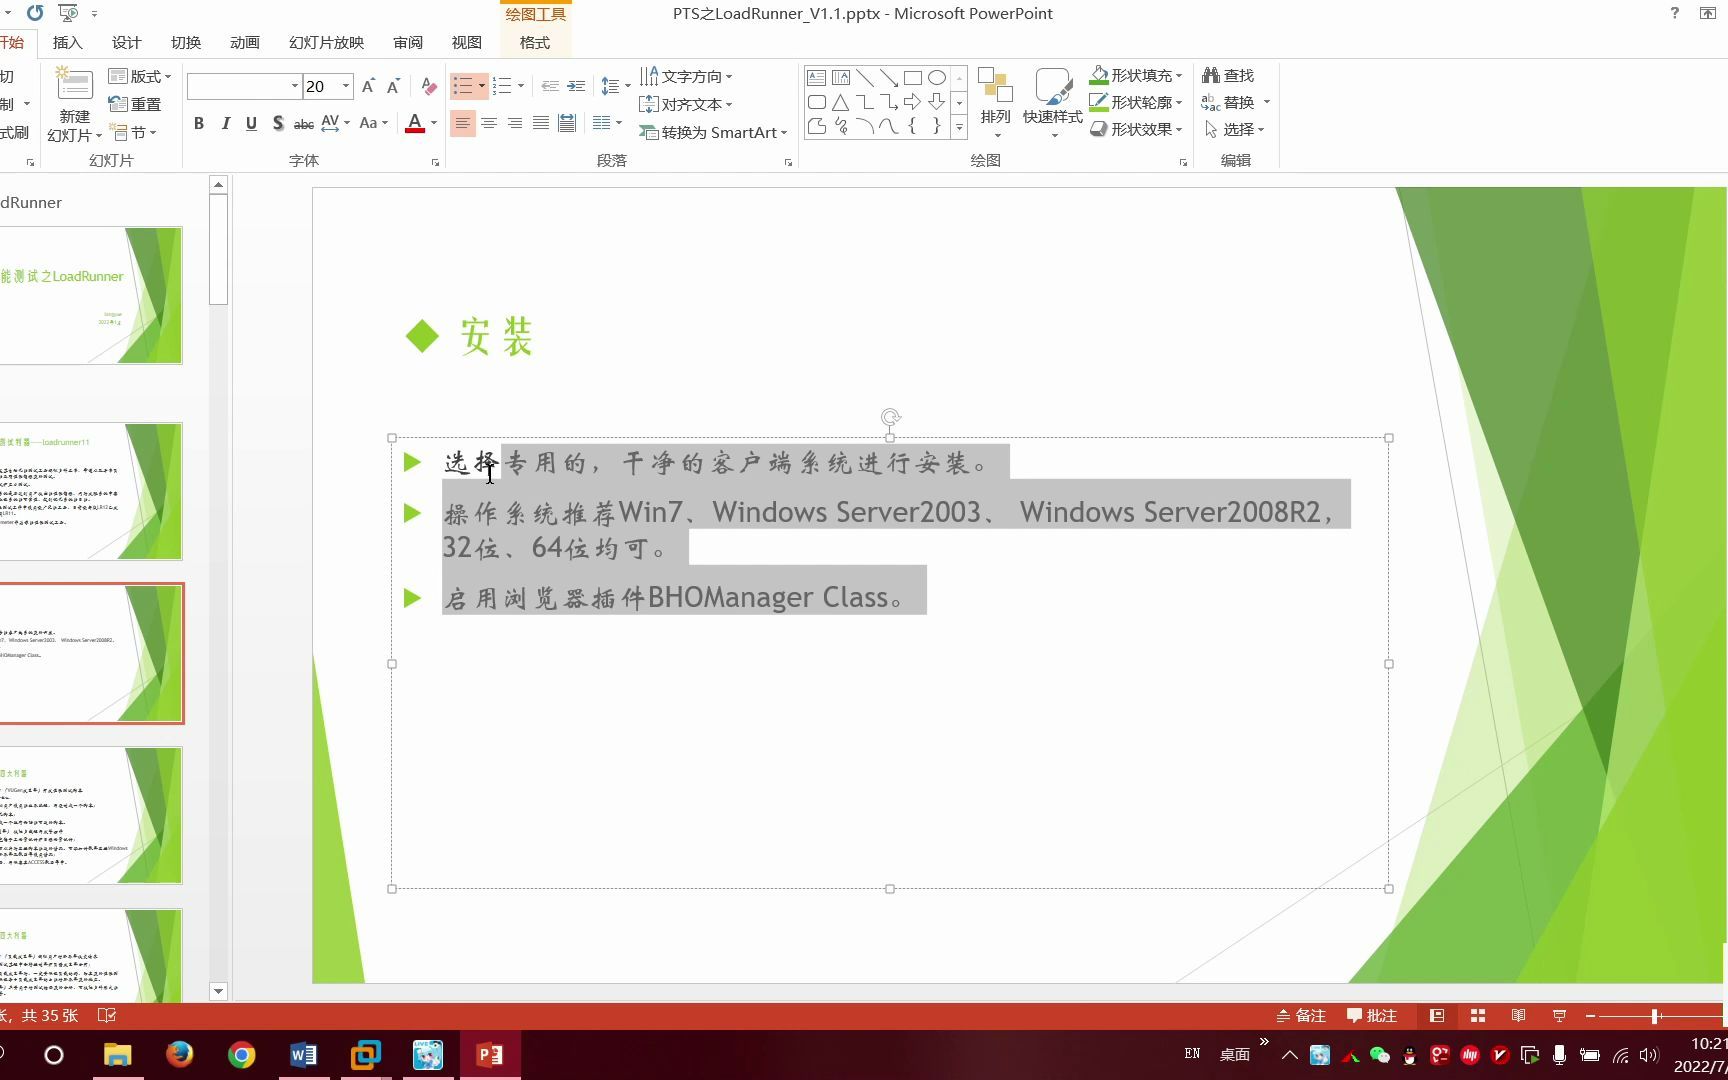Image resolution: width=1728 pixels, height=1080 pixels.
Task: Open Google Chrome from the taskbar
Action: click(241, 1055)
